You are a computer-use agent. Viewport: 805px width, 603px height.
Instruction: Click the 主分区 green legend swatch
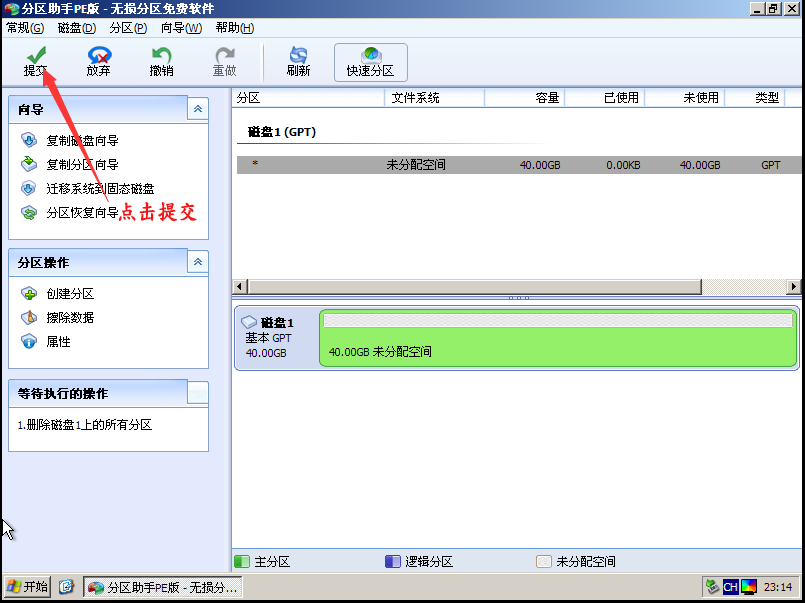(241, 561)
